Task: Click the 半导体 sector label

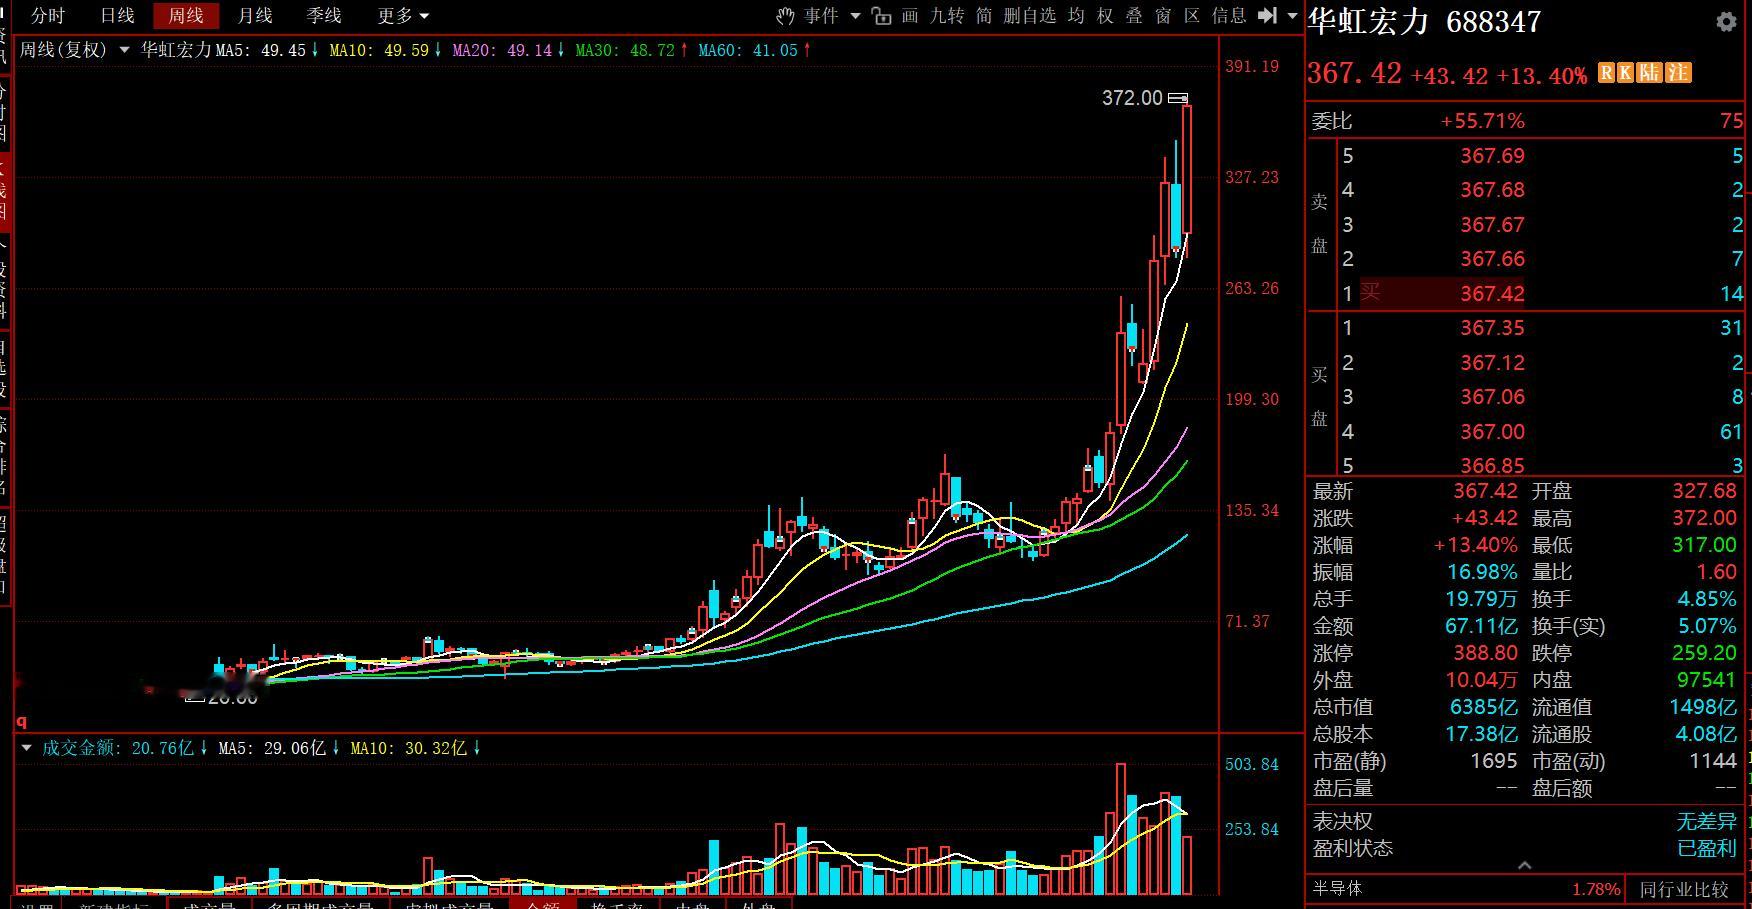Action: click(x=1337, y=889)
